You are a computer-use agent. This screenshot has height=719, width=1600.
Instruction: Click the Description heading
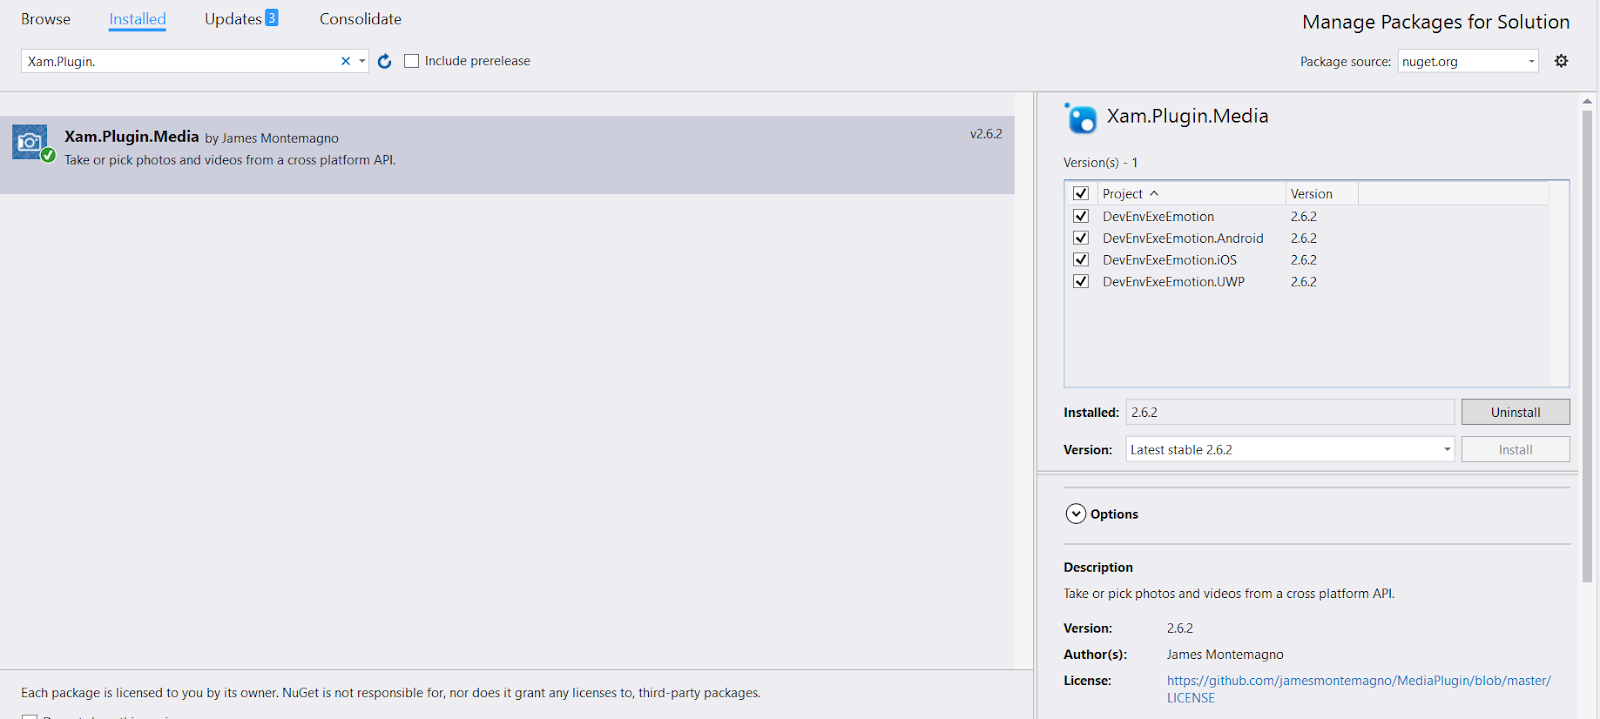point(1098,567)
